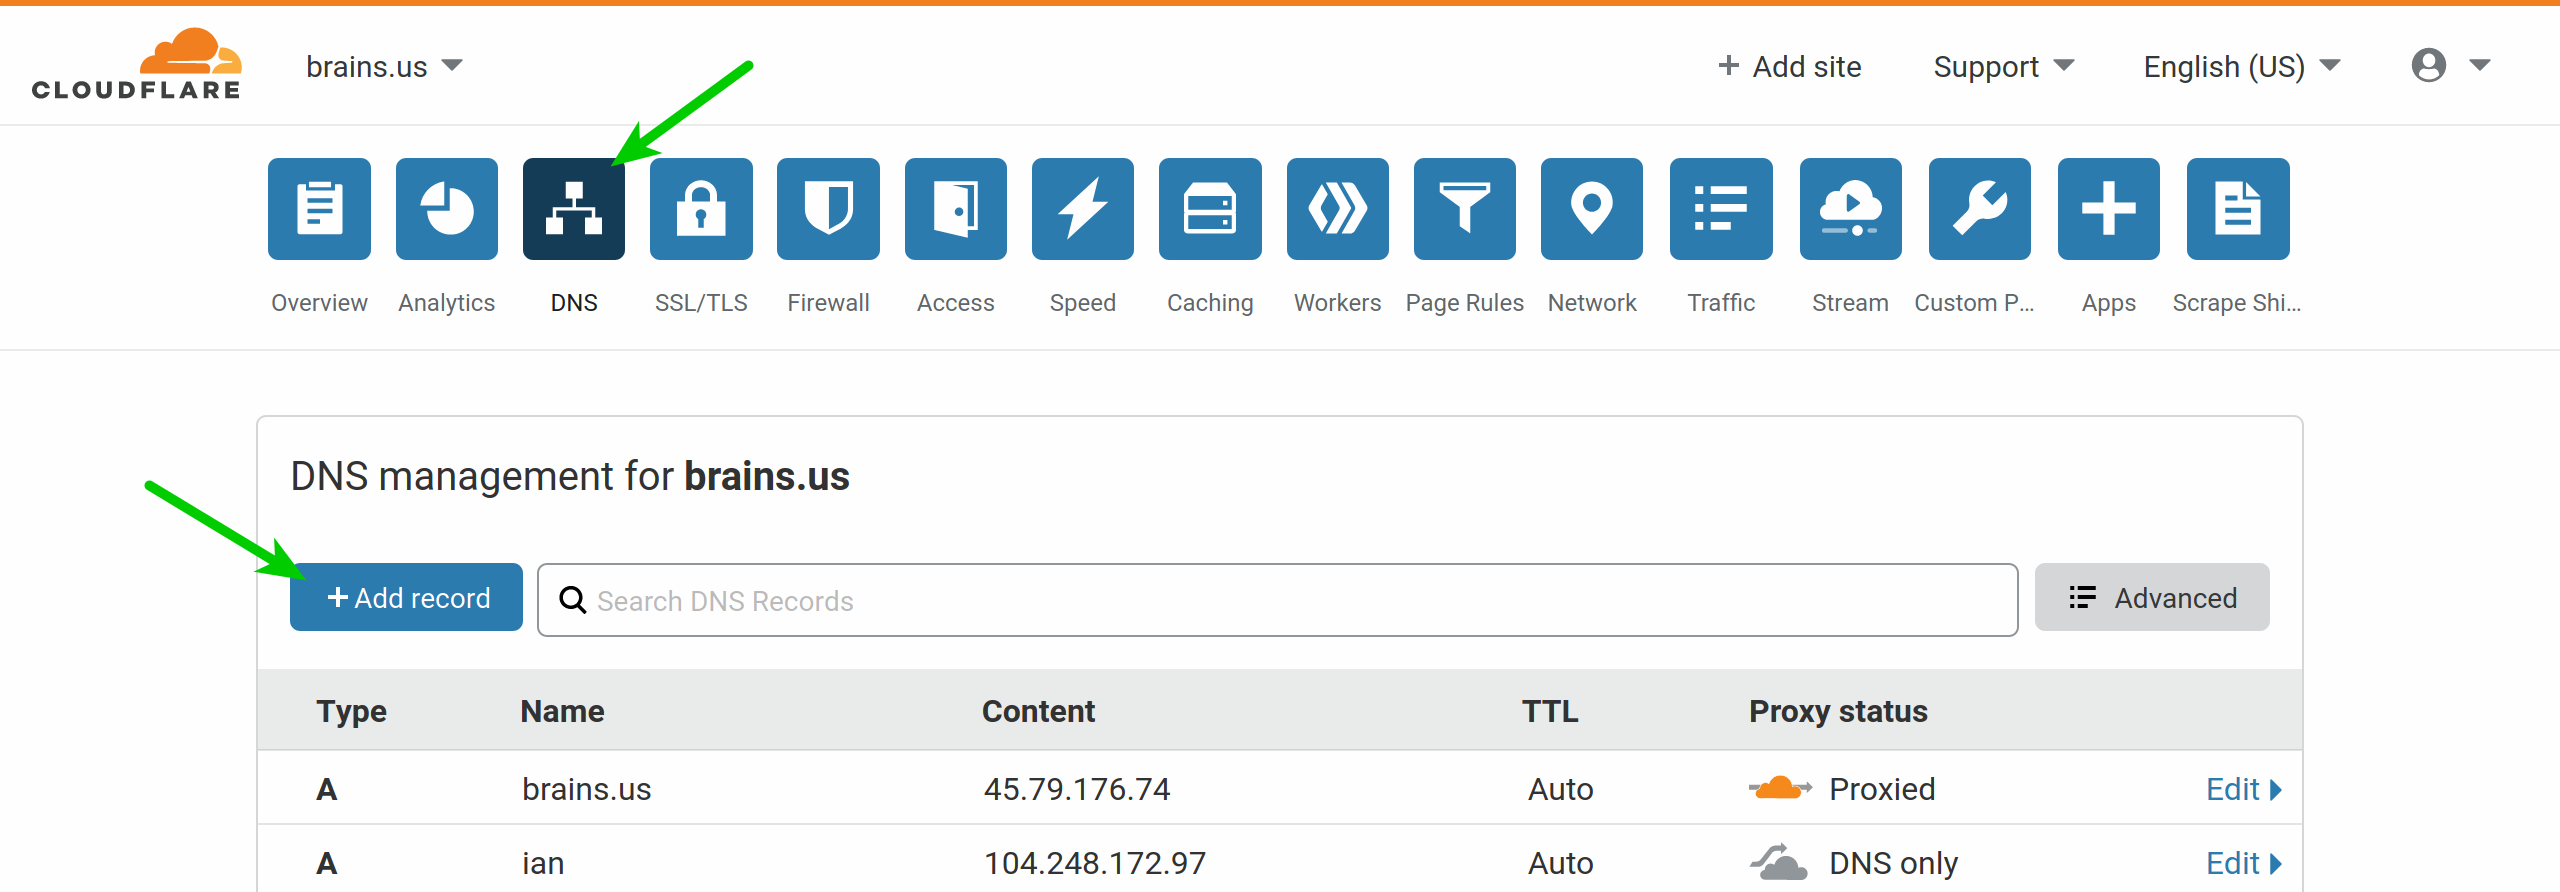Click the Name column header

pos(562,711)
